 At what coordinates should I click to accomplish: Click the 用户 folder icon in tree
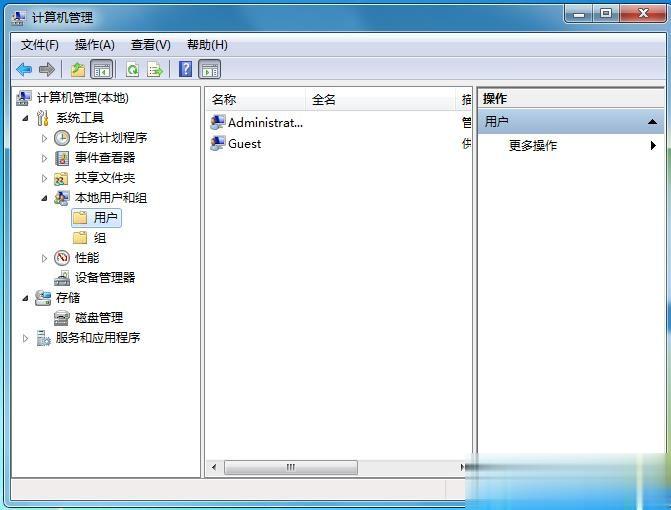tap(80, 218)
